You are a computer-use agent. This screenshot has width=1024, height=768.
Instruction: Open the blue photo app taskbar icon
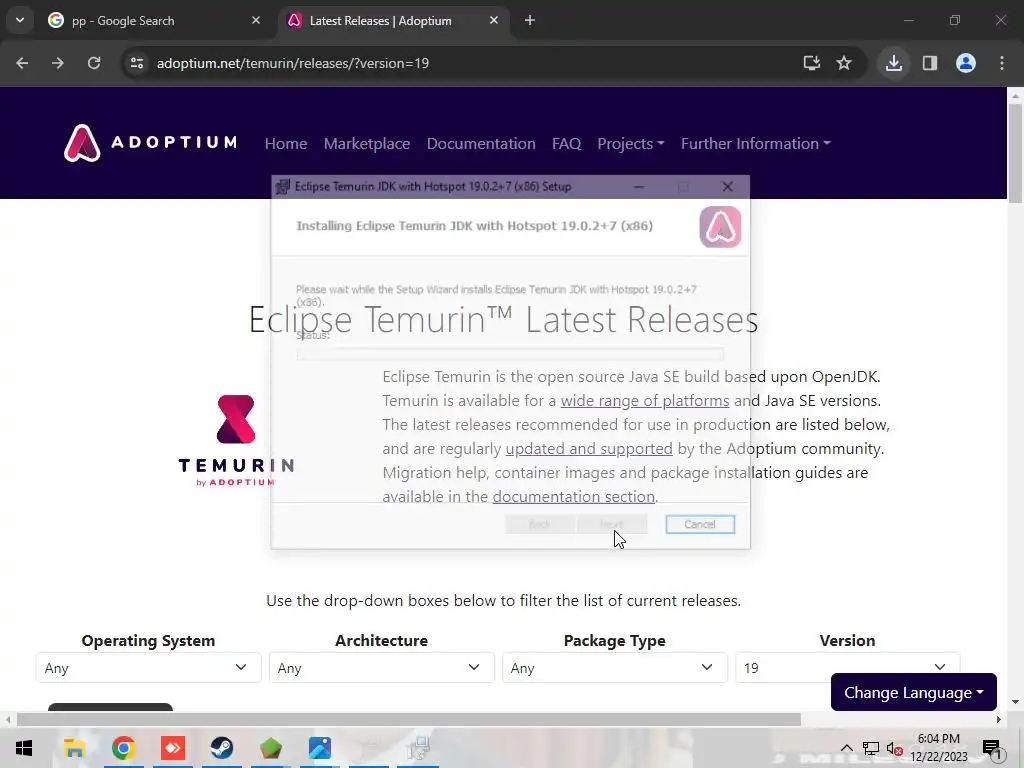pyautogui.click(x=320, y=748)
